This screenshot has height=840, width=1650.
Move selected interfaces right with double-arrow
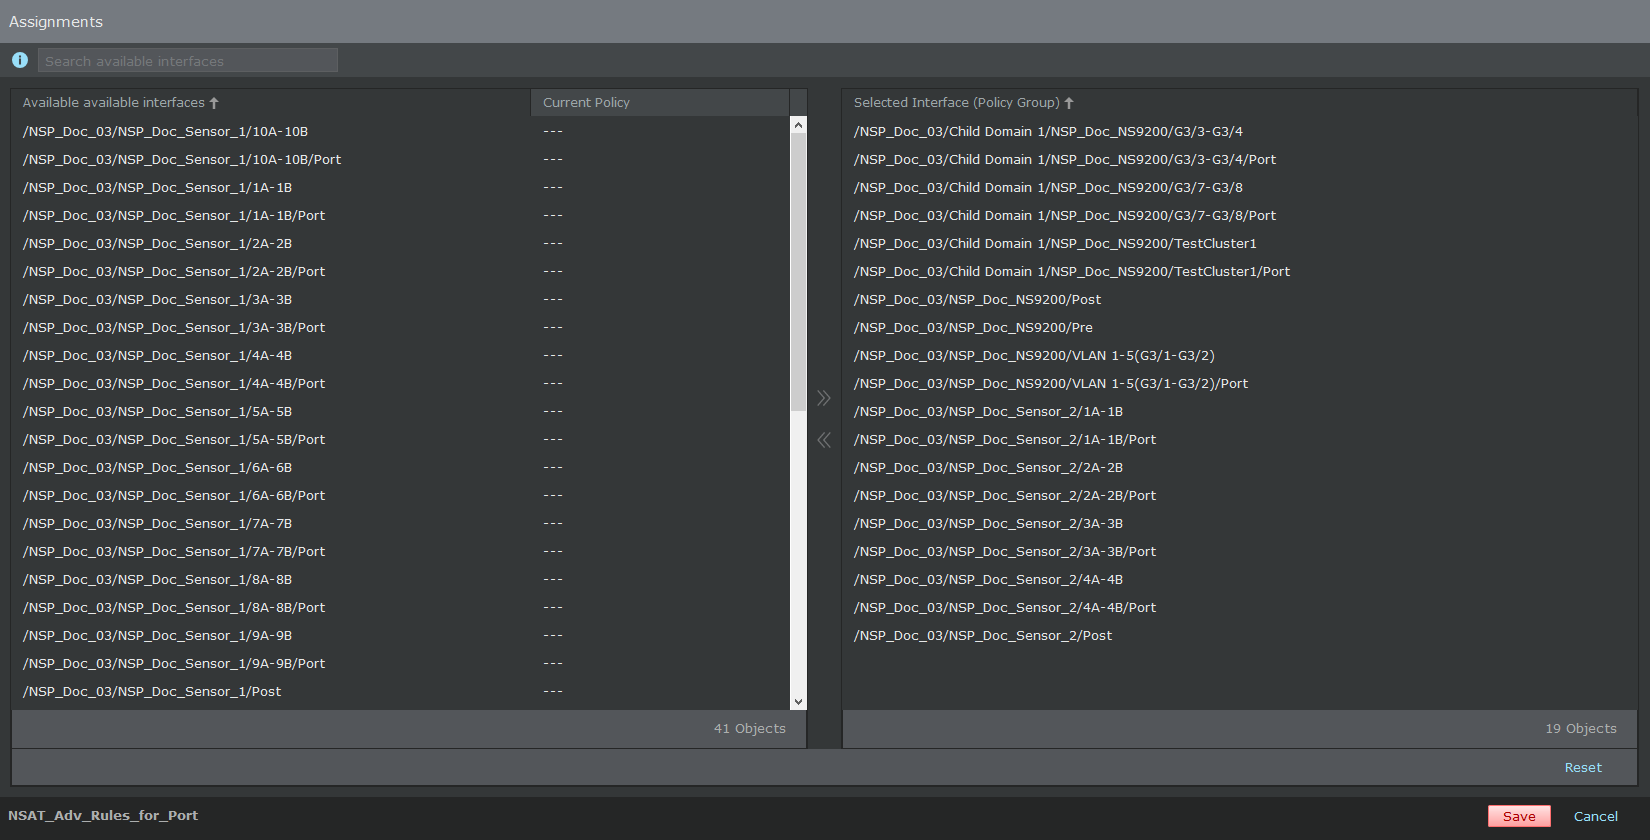pos(823,398)
